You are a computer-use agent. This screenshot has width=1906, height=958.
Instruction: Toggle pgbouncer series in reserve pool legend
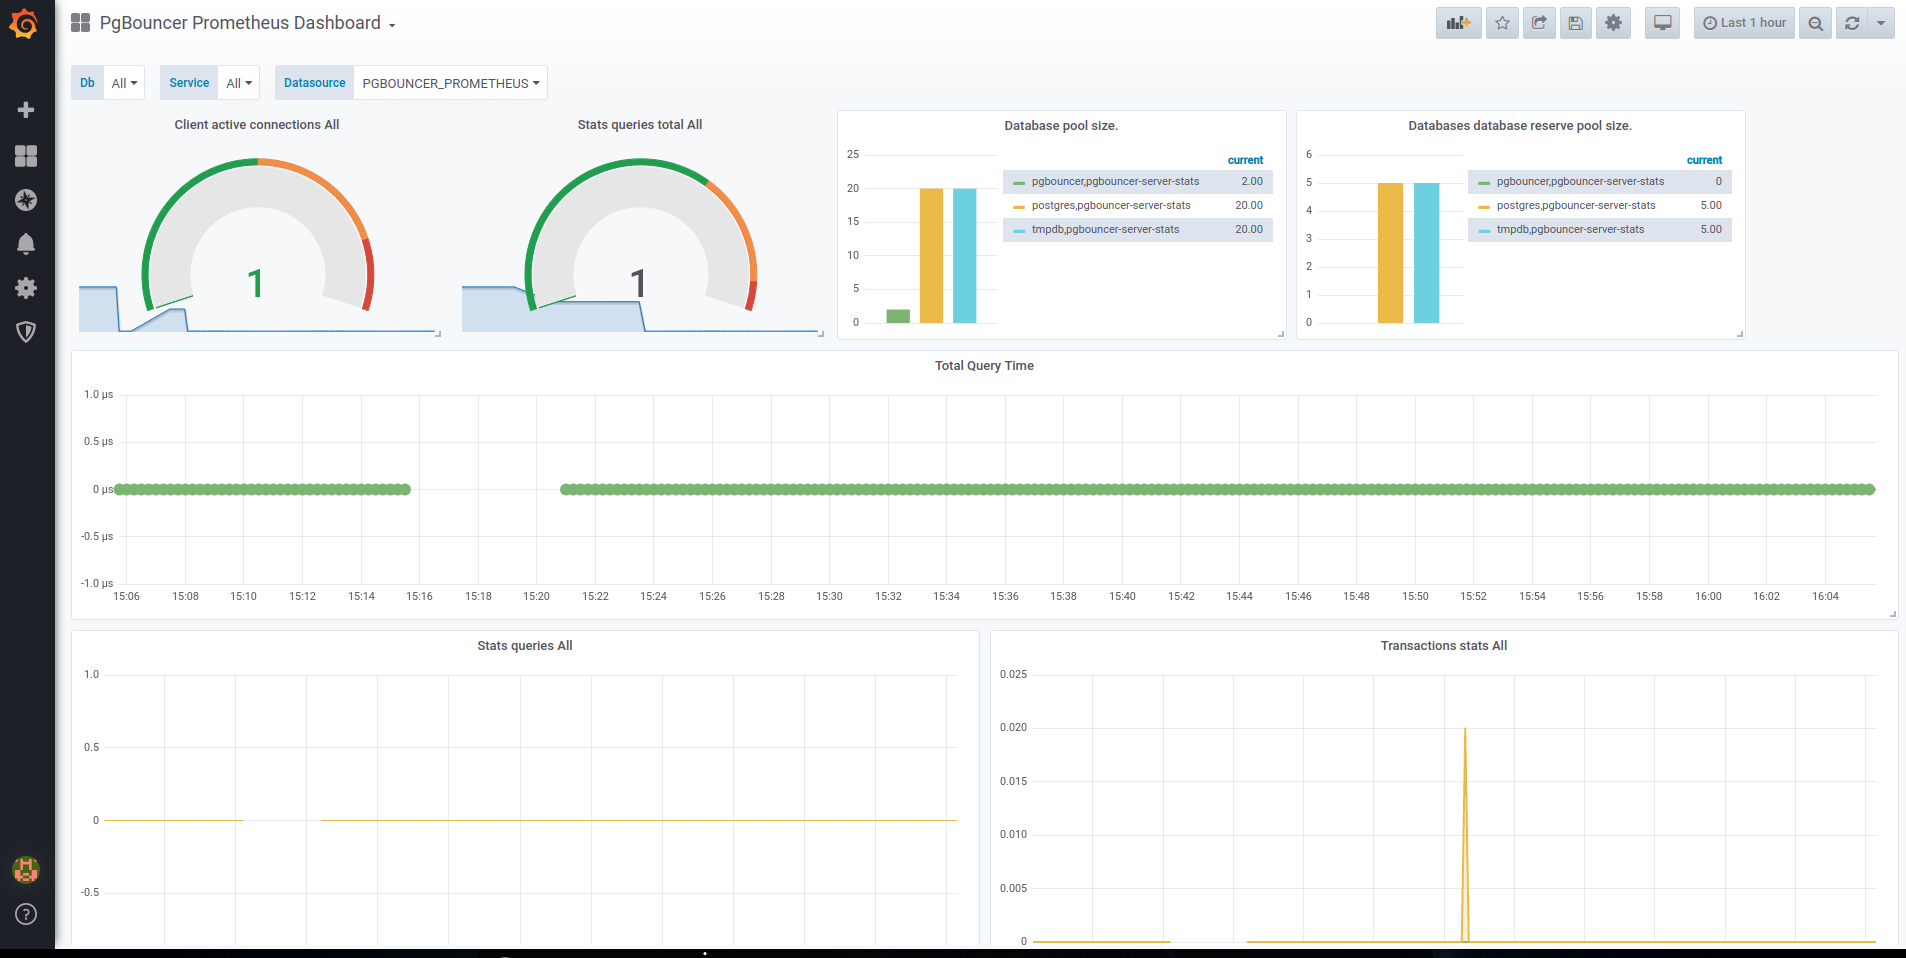[x=1580, y=182]
